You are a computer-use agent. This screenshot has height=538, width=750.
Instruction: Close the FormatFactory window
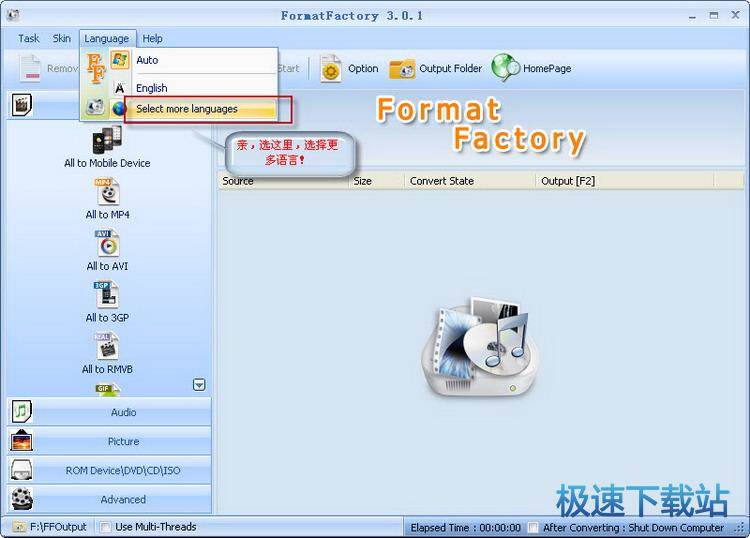(735, 15)
